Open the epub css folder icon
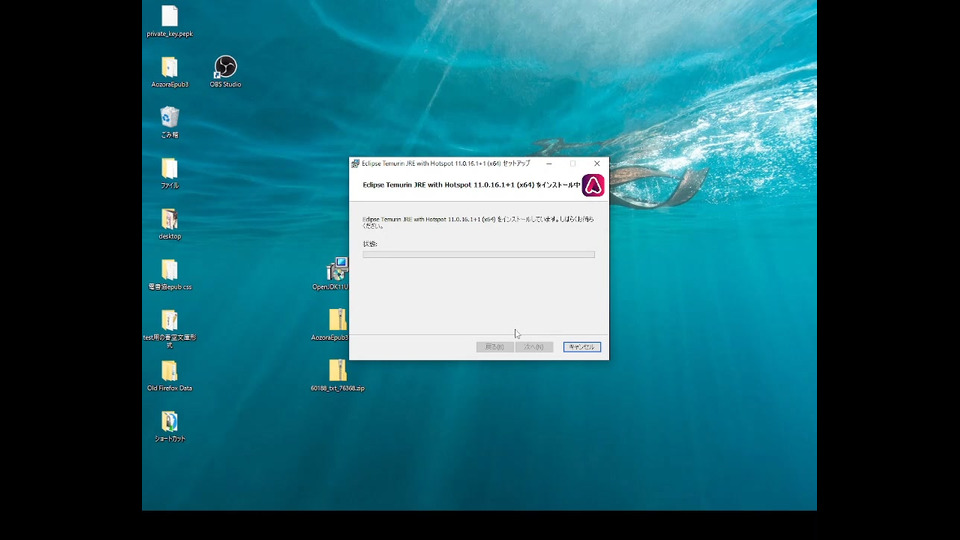This screenshot has width=960, height=540. pos(170,270)
